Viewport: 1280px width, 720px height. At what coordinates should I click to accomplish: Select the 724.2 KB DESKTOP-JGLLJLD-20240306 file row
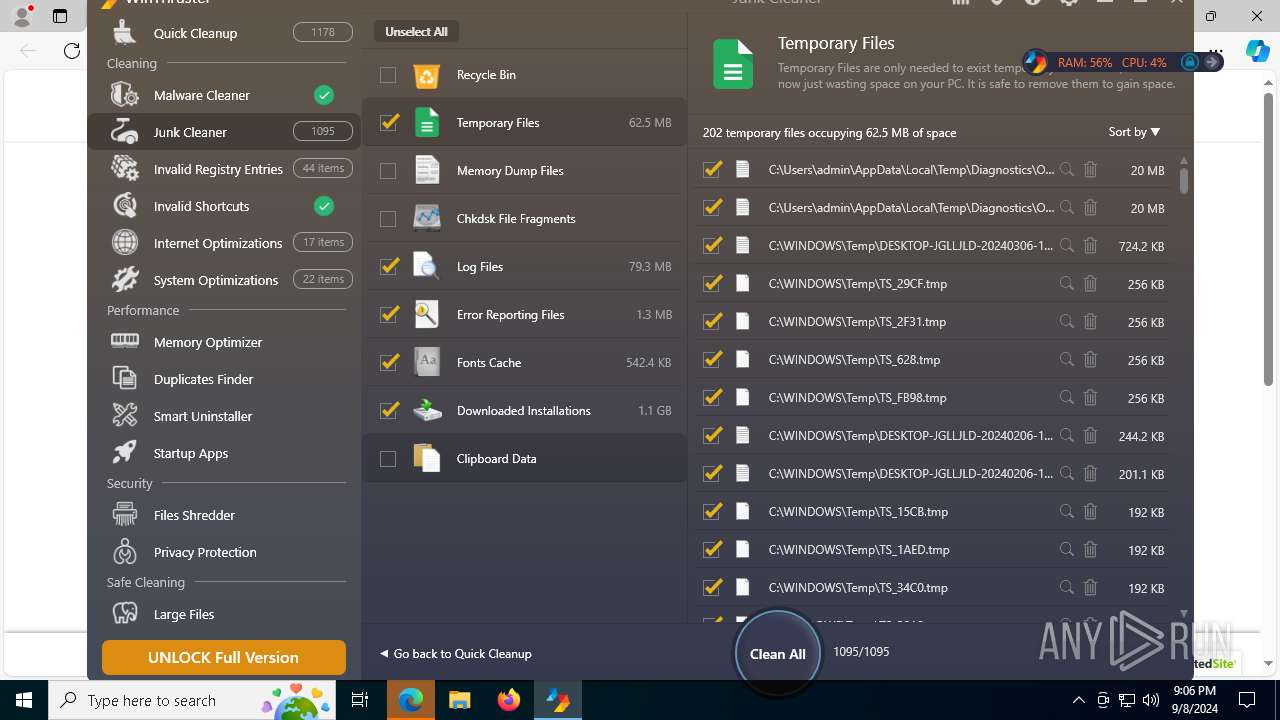[932, 245]
